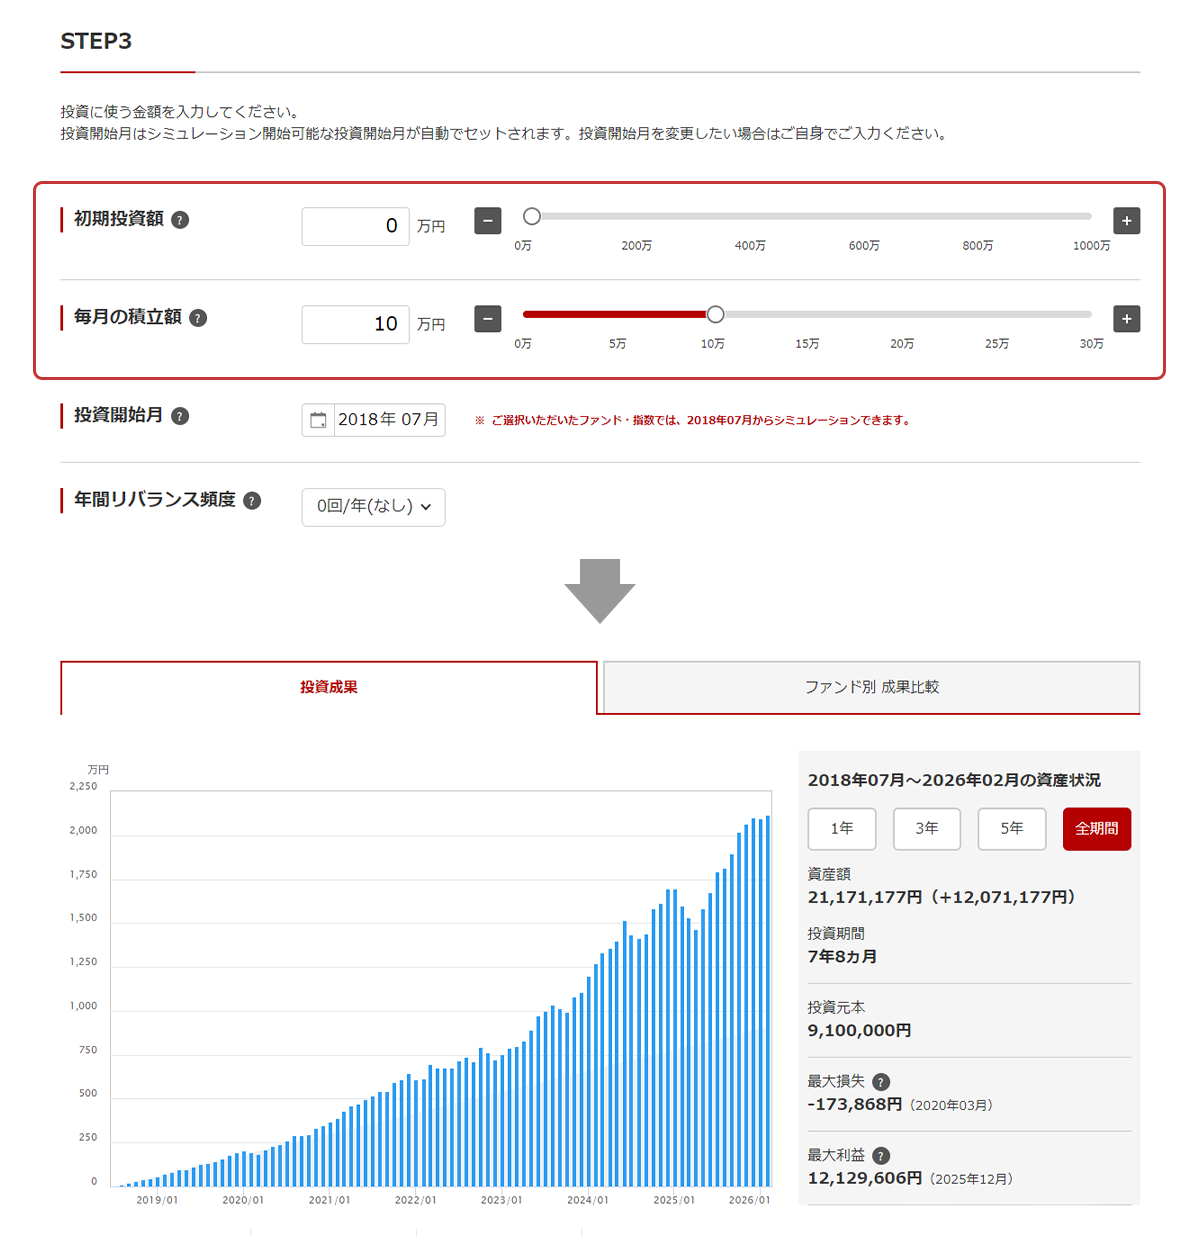Switch to ファンド別 成果比較 tab
1200x1237 pixels.
871,688
